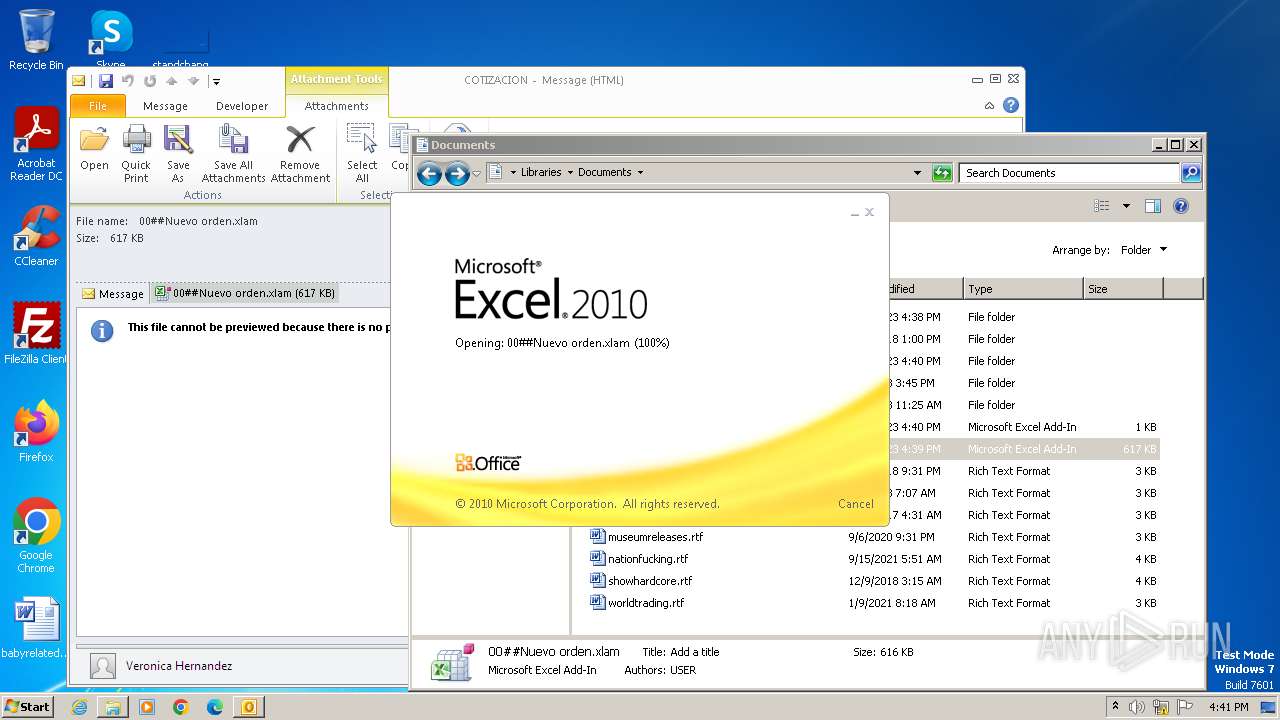Click Save All Attachments in the ribbon

point(233,153)
